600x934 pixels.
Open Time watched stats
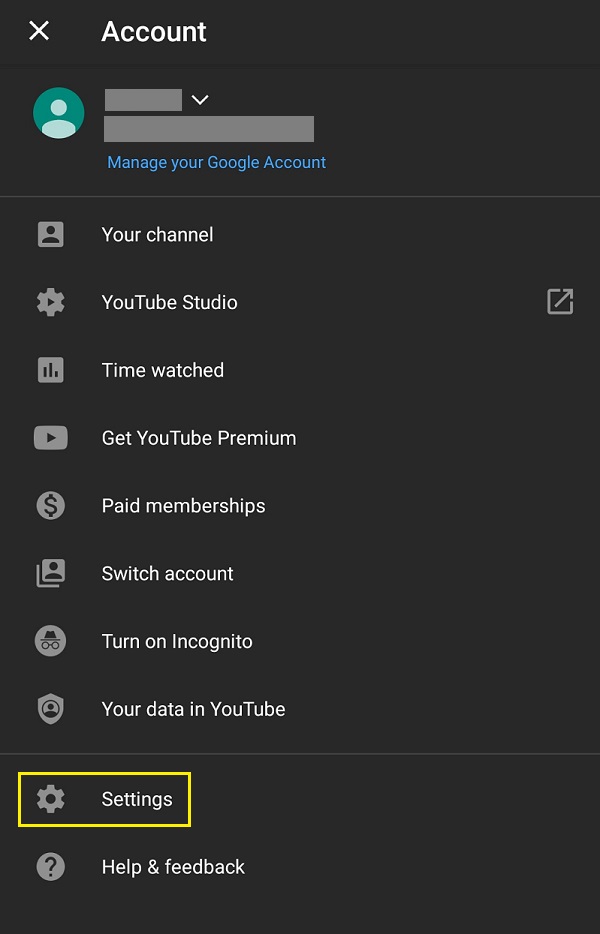[x=163, y=370]
